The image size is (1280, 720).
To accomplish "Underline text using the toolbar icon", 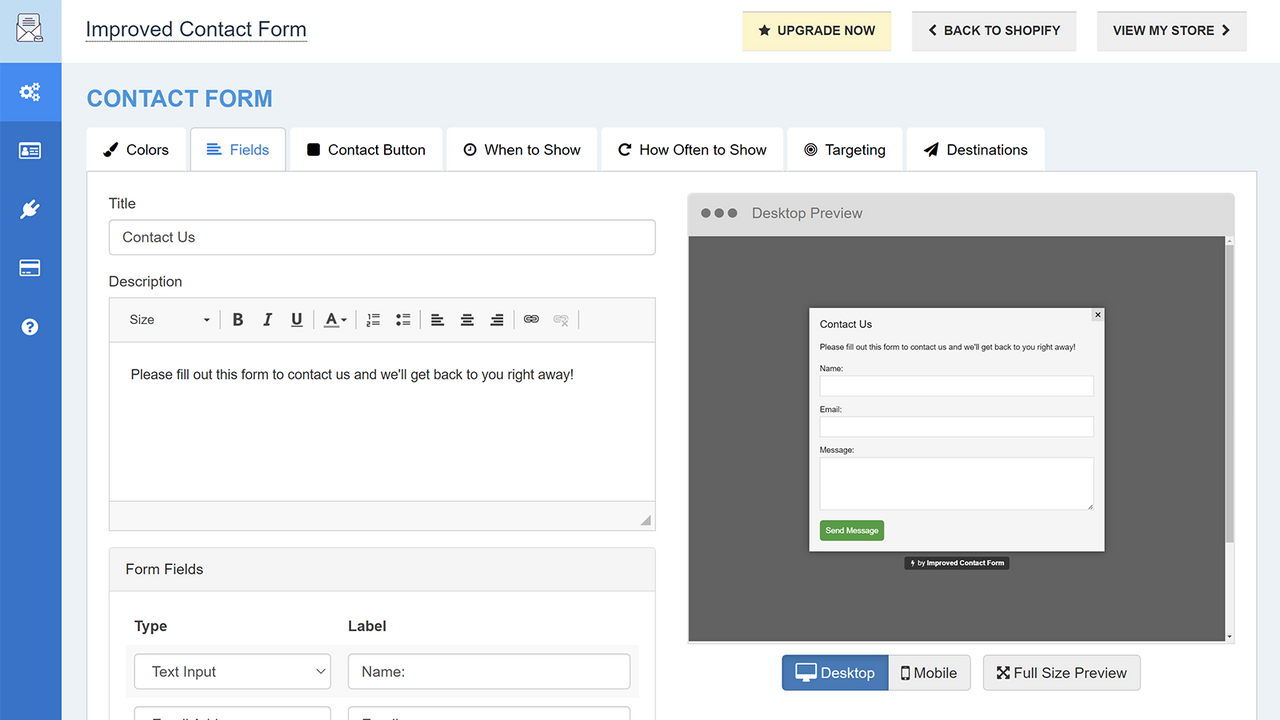I will click(x=296, y=319).
